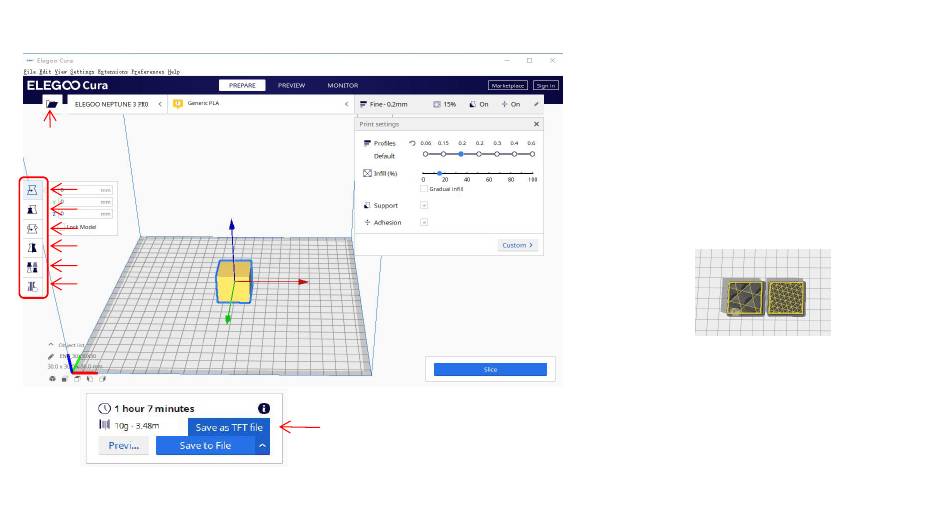
Task: Expand save options arrow next to Save to File
Action: [x=263, y=445]
